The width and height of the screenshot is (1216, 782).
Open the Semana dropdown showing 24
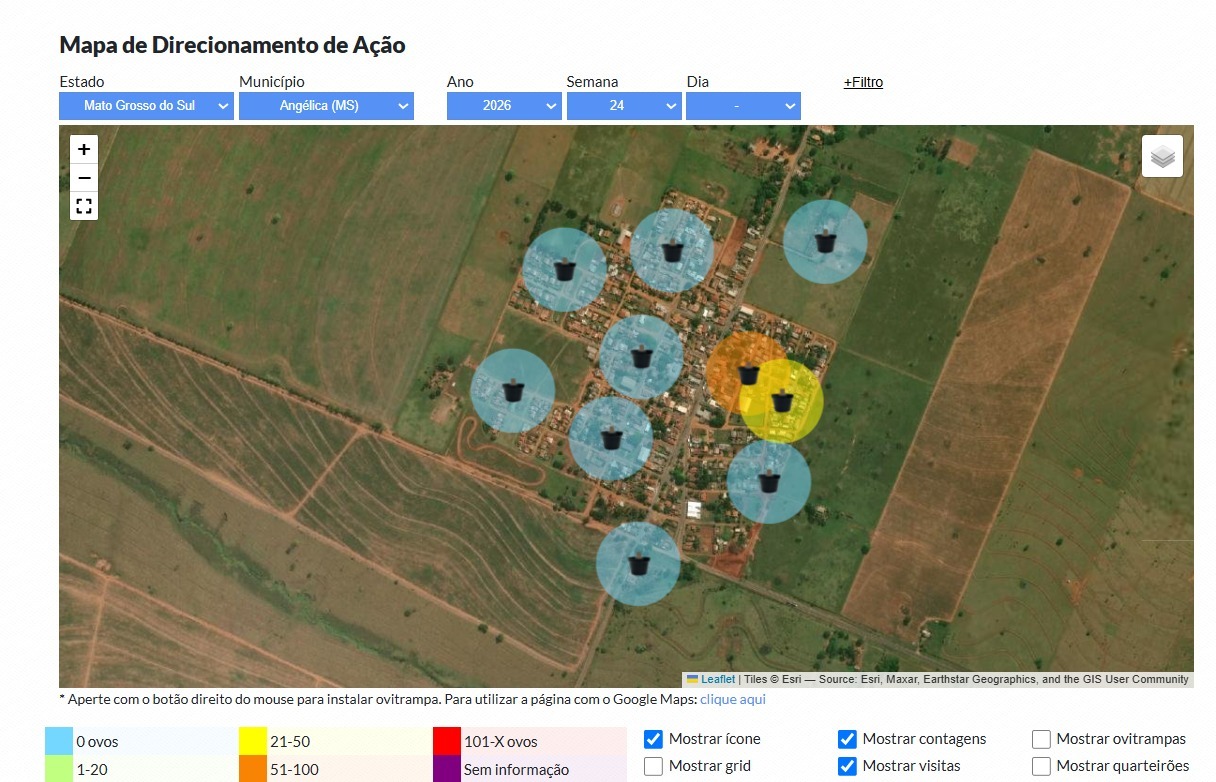pyautogui.click(x=624, y=106)
